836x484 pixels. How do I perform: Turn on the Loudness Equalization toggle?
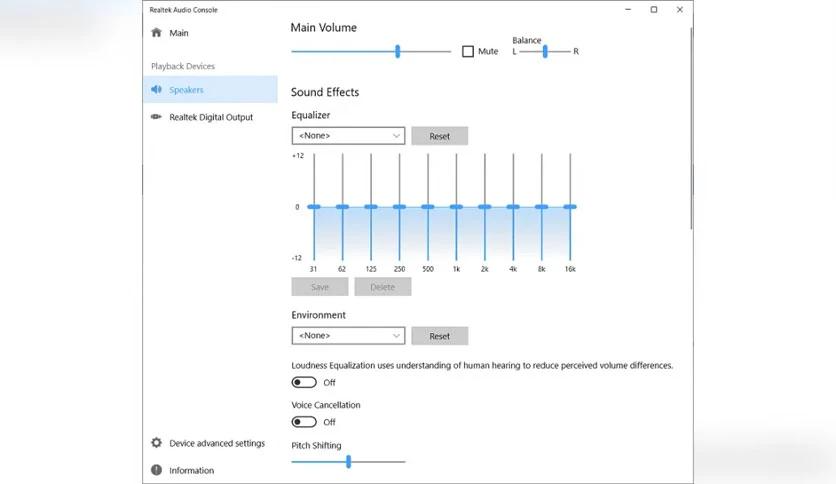point(304,382)
